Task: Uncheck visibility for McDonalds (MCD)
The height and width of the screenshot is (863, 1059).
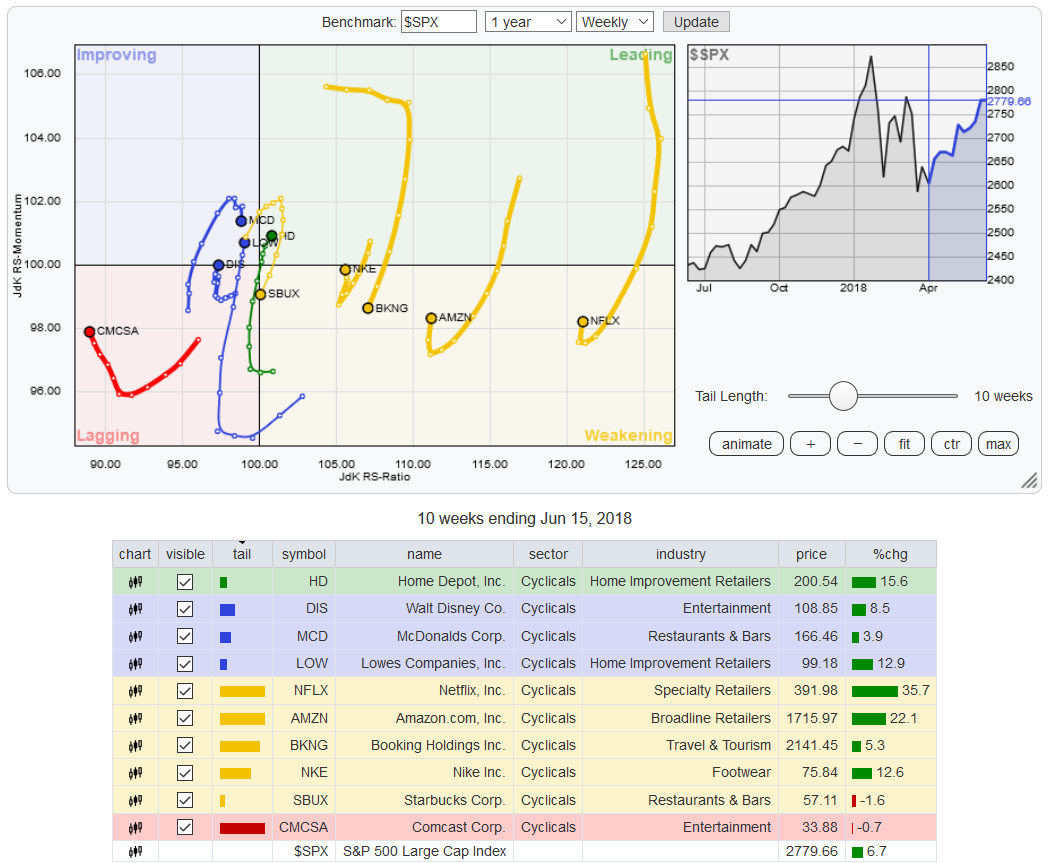Action: 184,636
